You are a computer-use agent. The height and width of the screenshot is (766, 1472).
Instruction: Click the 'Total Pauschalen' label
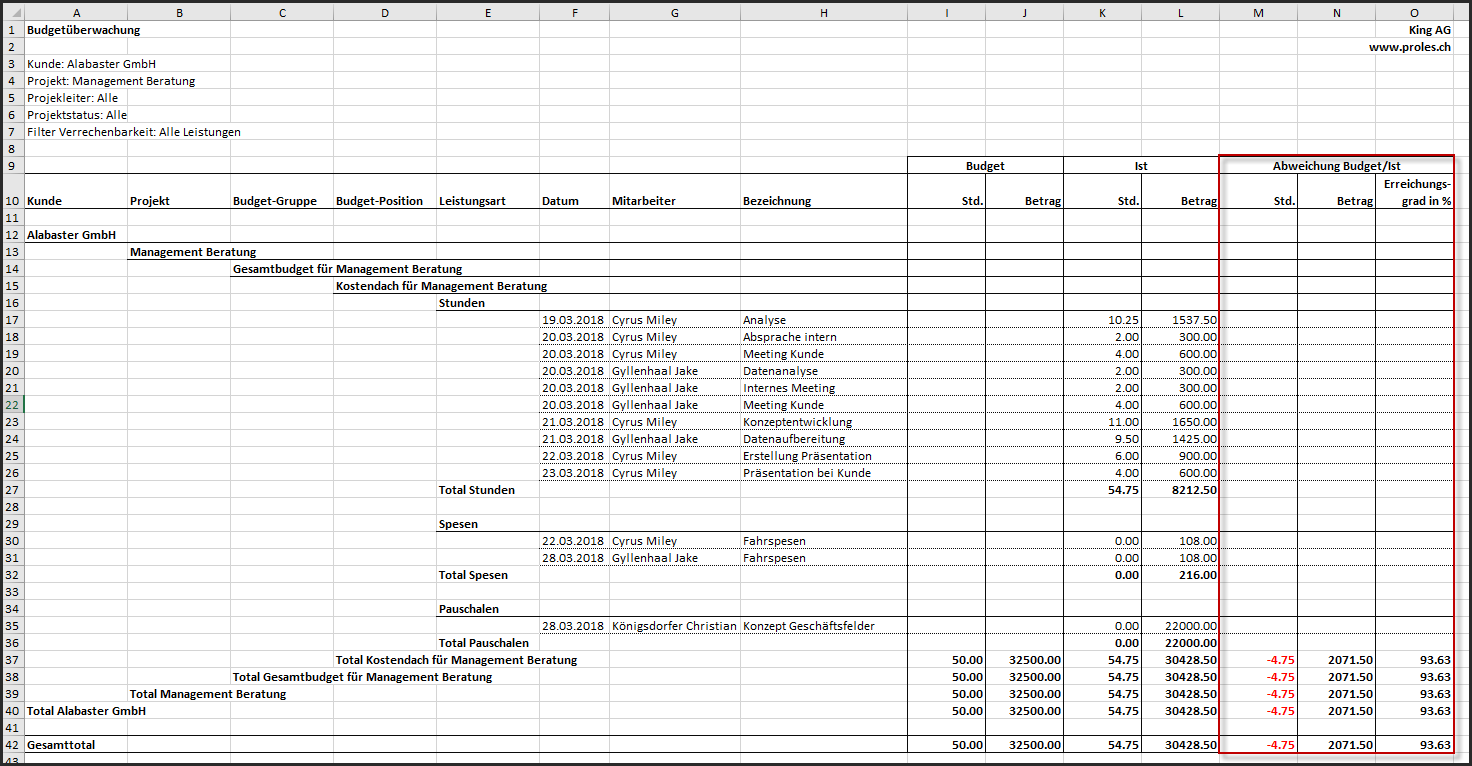483,643
